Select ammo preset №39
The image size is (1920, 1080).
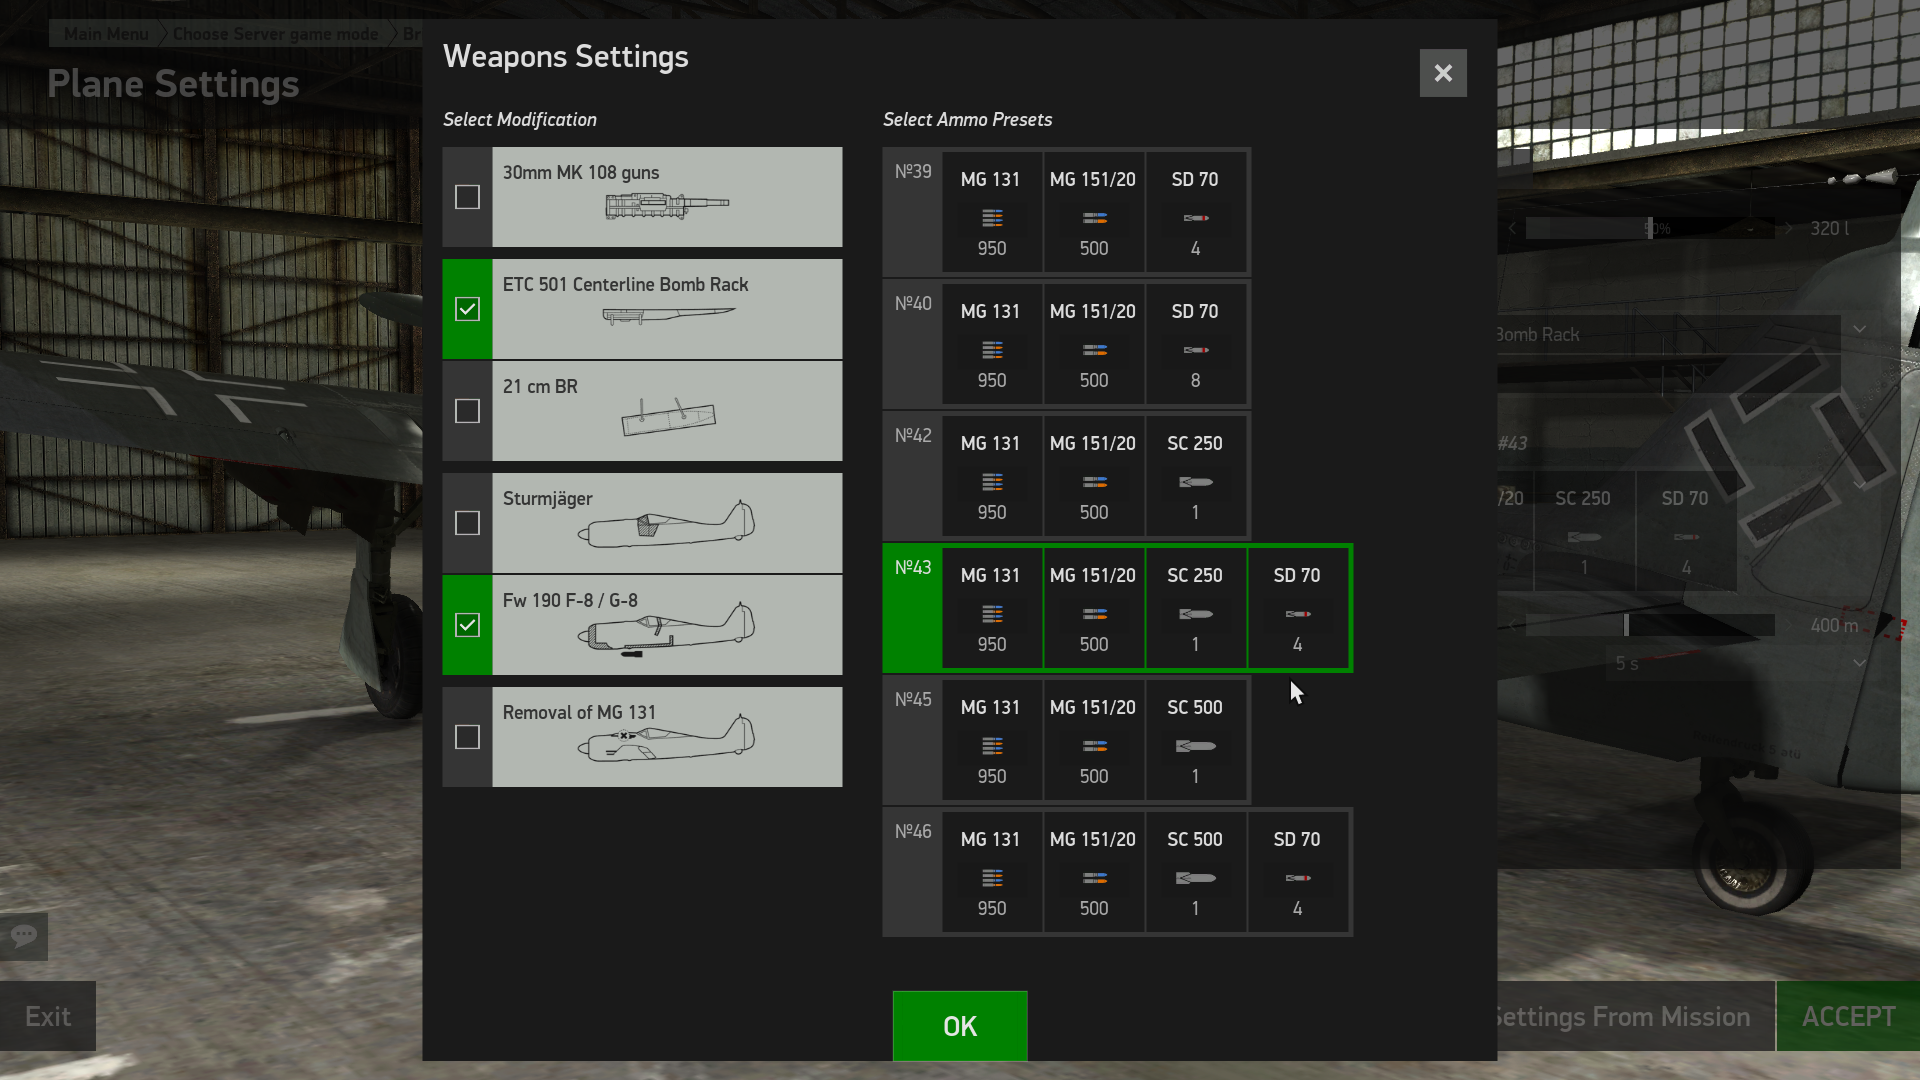pos(1066,212)
